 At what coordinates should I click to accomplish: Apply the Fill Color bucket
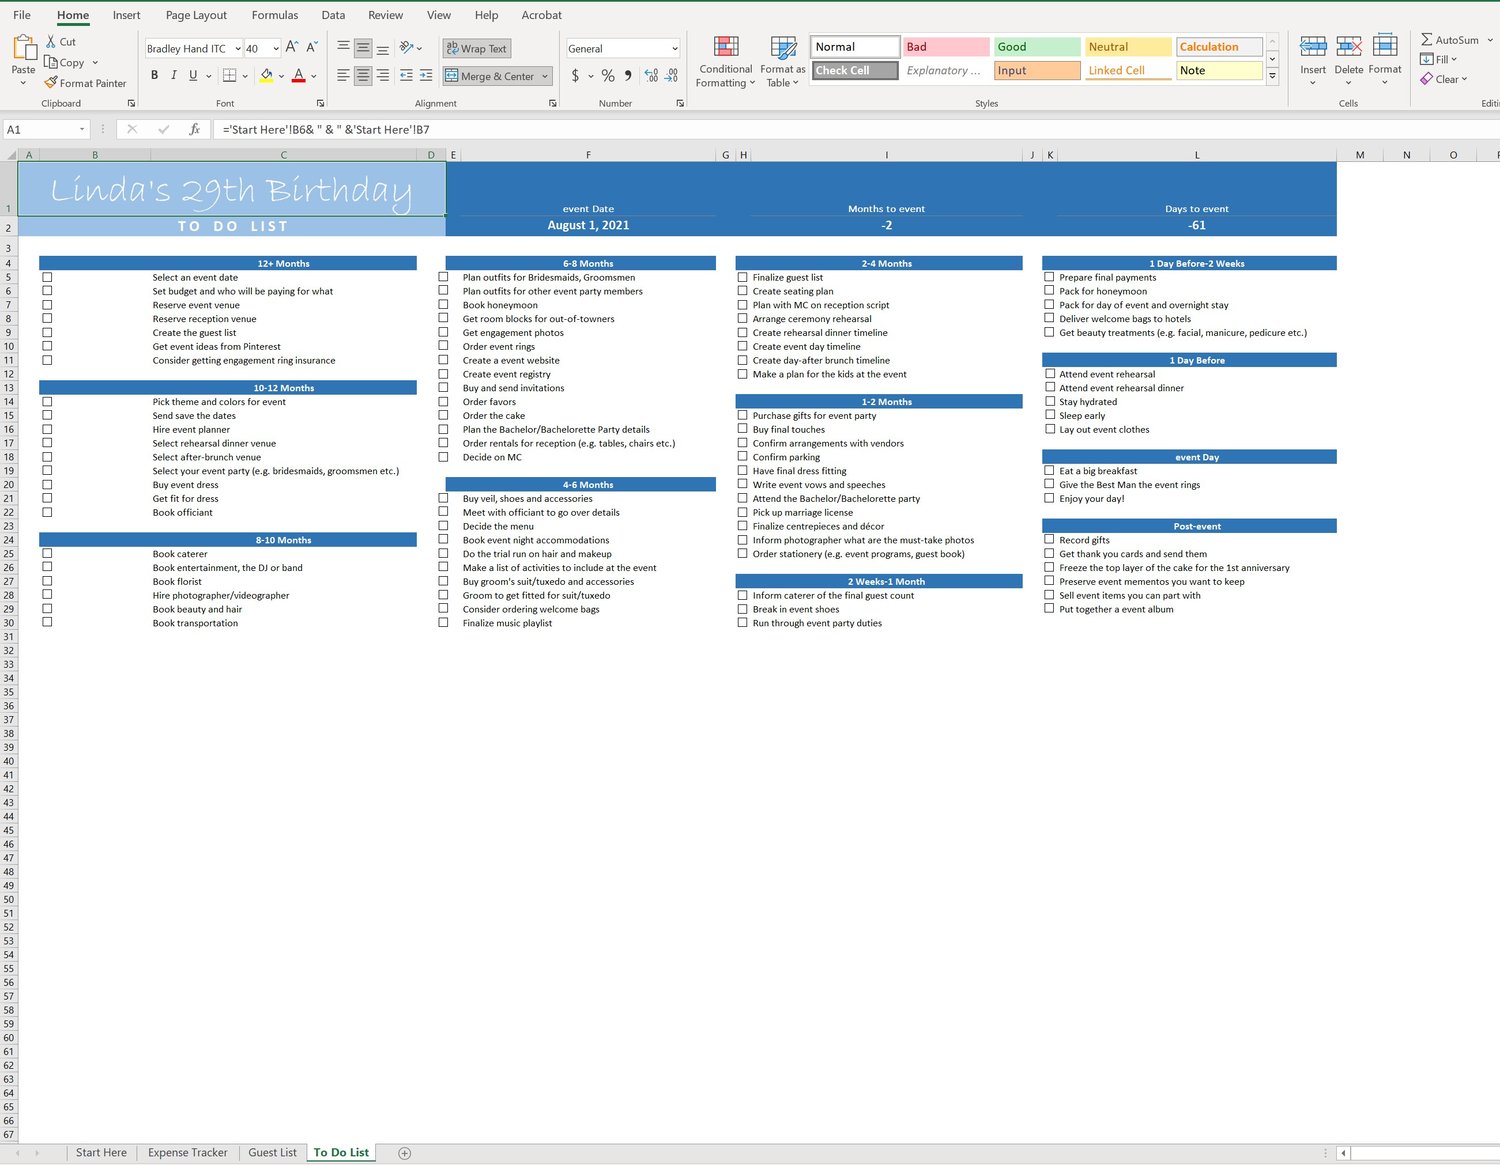(x=267, y=75)
